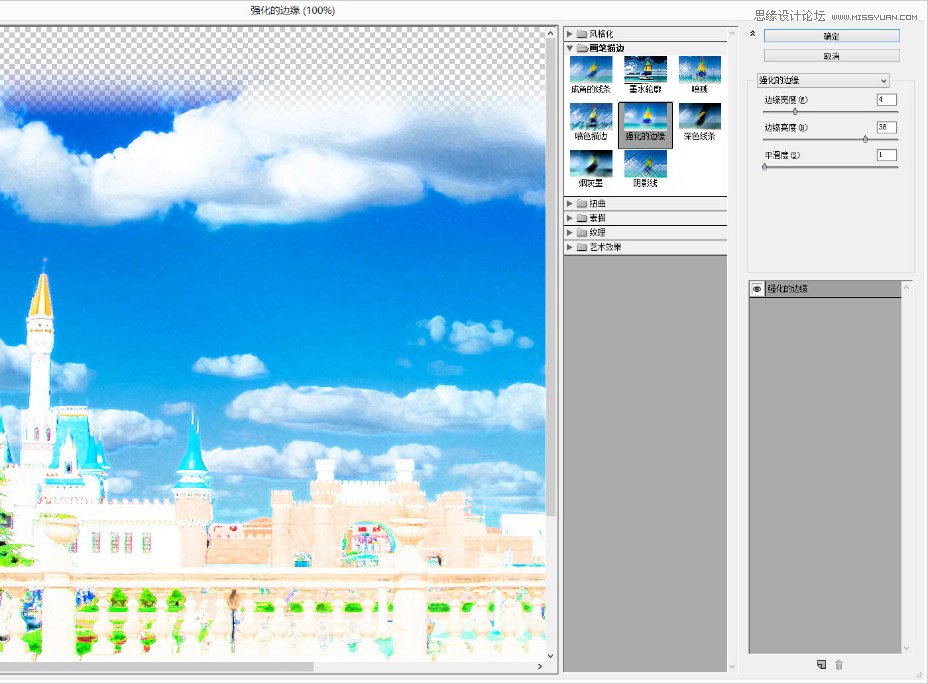Open the 强化的边缘 filter dropdown
Viewport: 928px width, 684px height.
click(x=823, y=80)
